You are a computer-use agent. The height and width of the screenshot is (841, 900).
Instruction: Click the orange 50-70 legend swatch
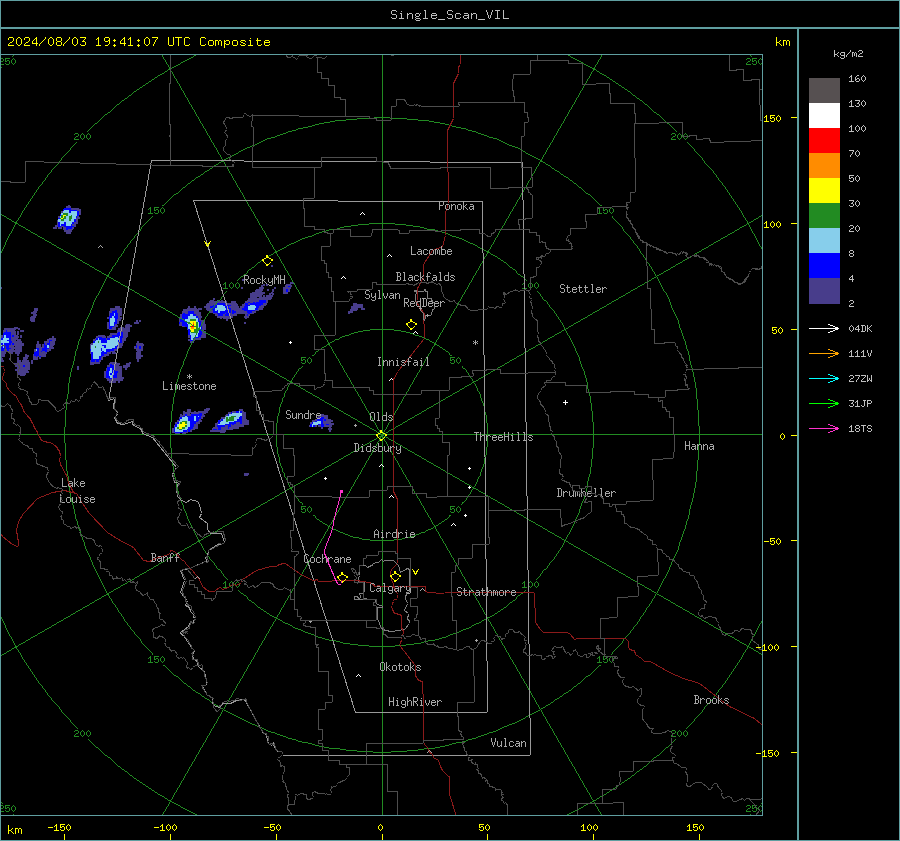[x=824, y=165]
